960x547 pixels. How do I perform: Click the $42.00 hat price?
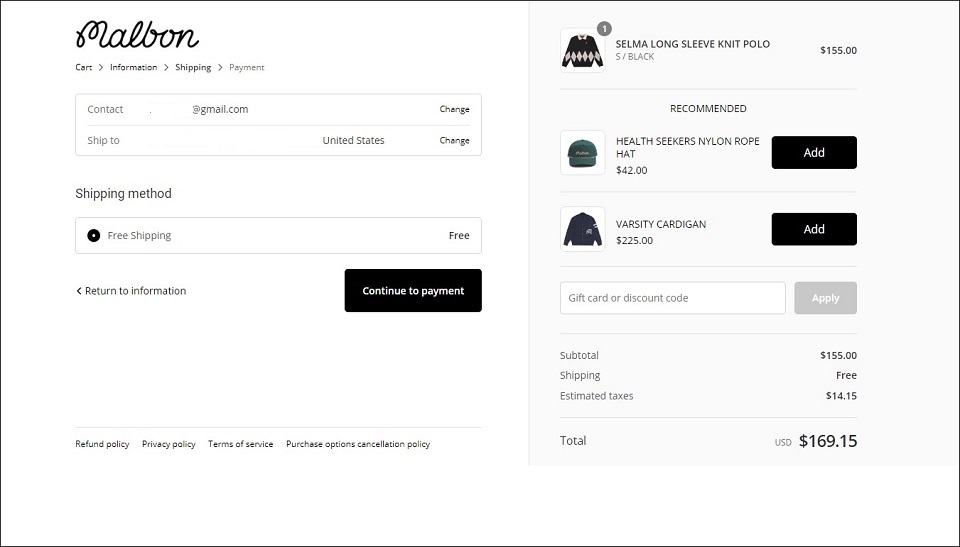[x=631, y=170]
